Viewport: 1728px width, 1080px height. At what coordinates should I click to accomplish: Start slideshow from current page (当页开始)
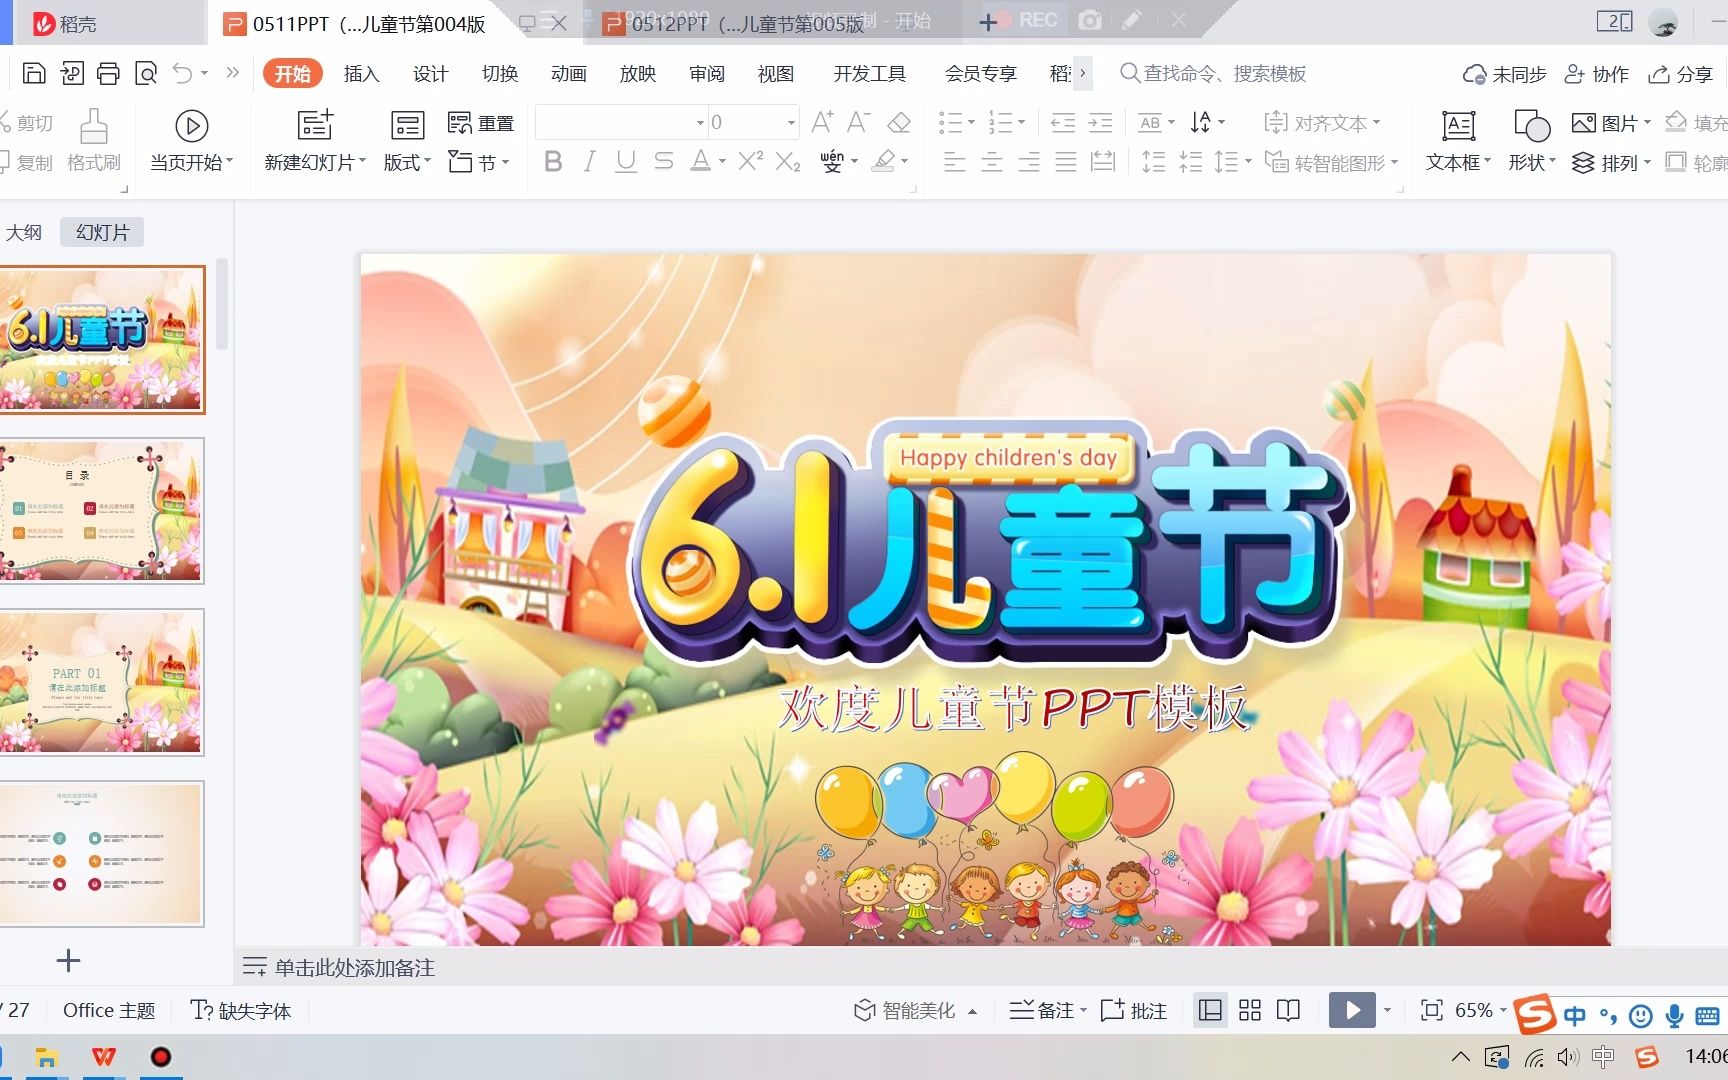pyautogui.click(x=190, y=140)
